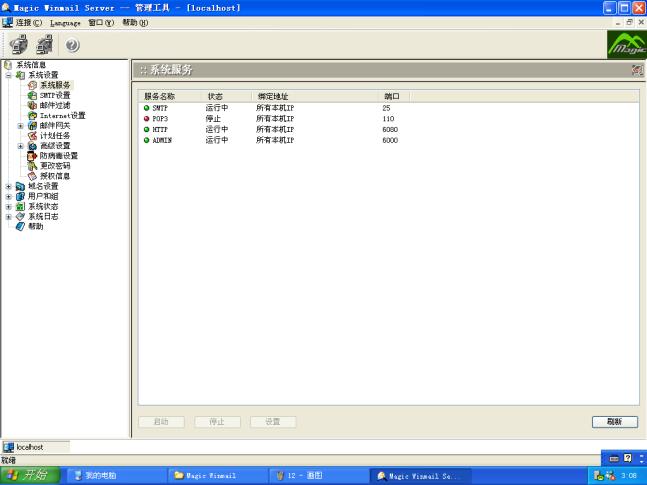Select 邮件过滤 in the sidebar tree

(x=55, y=105)
